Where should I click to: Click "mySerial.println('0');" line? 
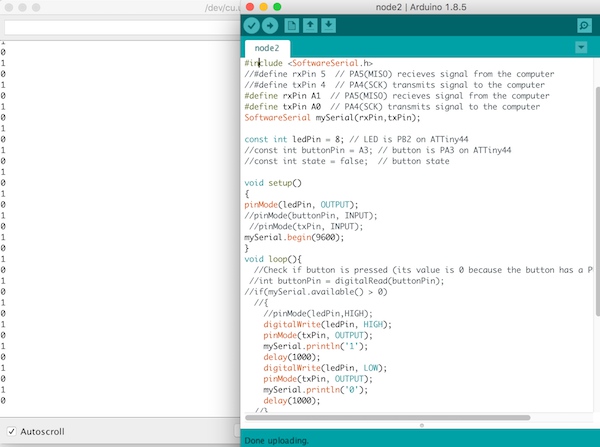pos(315,390)
